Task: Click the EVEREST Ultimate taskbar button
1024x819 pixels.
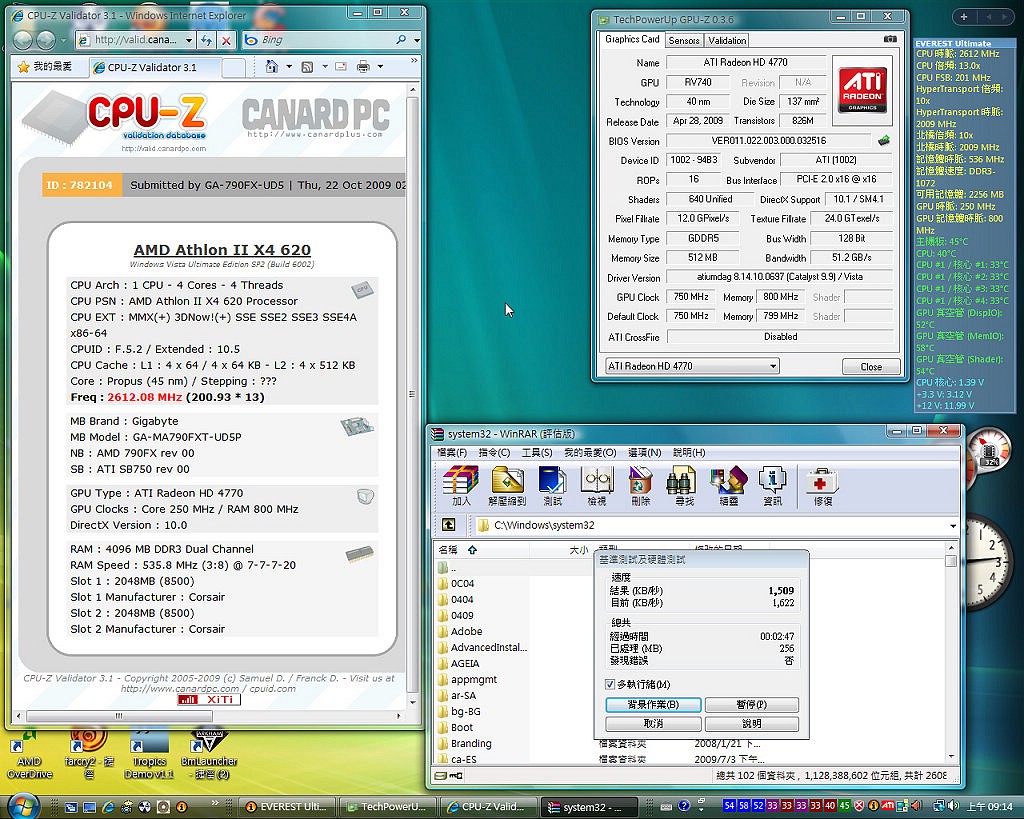Action: pos(287,807)
